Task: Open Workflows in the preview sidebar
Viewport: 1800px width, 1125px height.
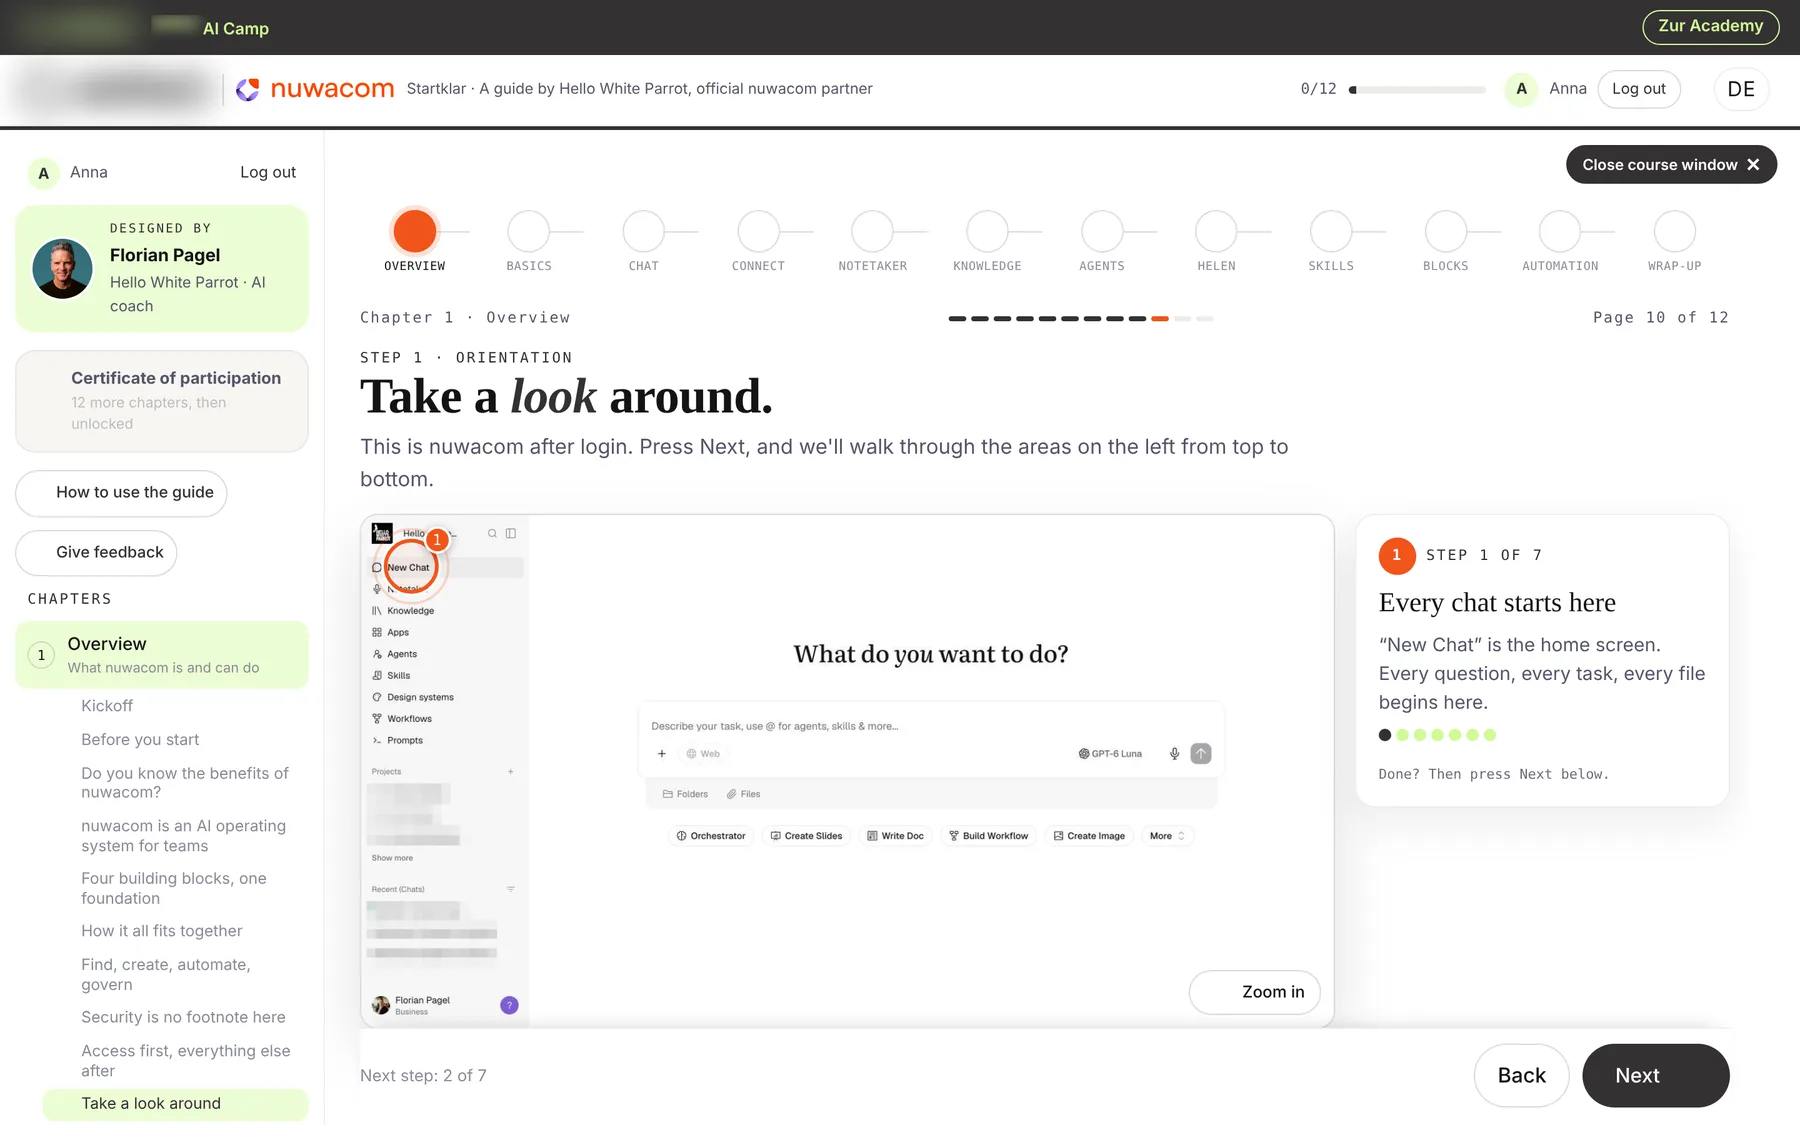Action: pos(402,719)
